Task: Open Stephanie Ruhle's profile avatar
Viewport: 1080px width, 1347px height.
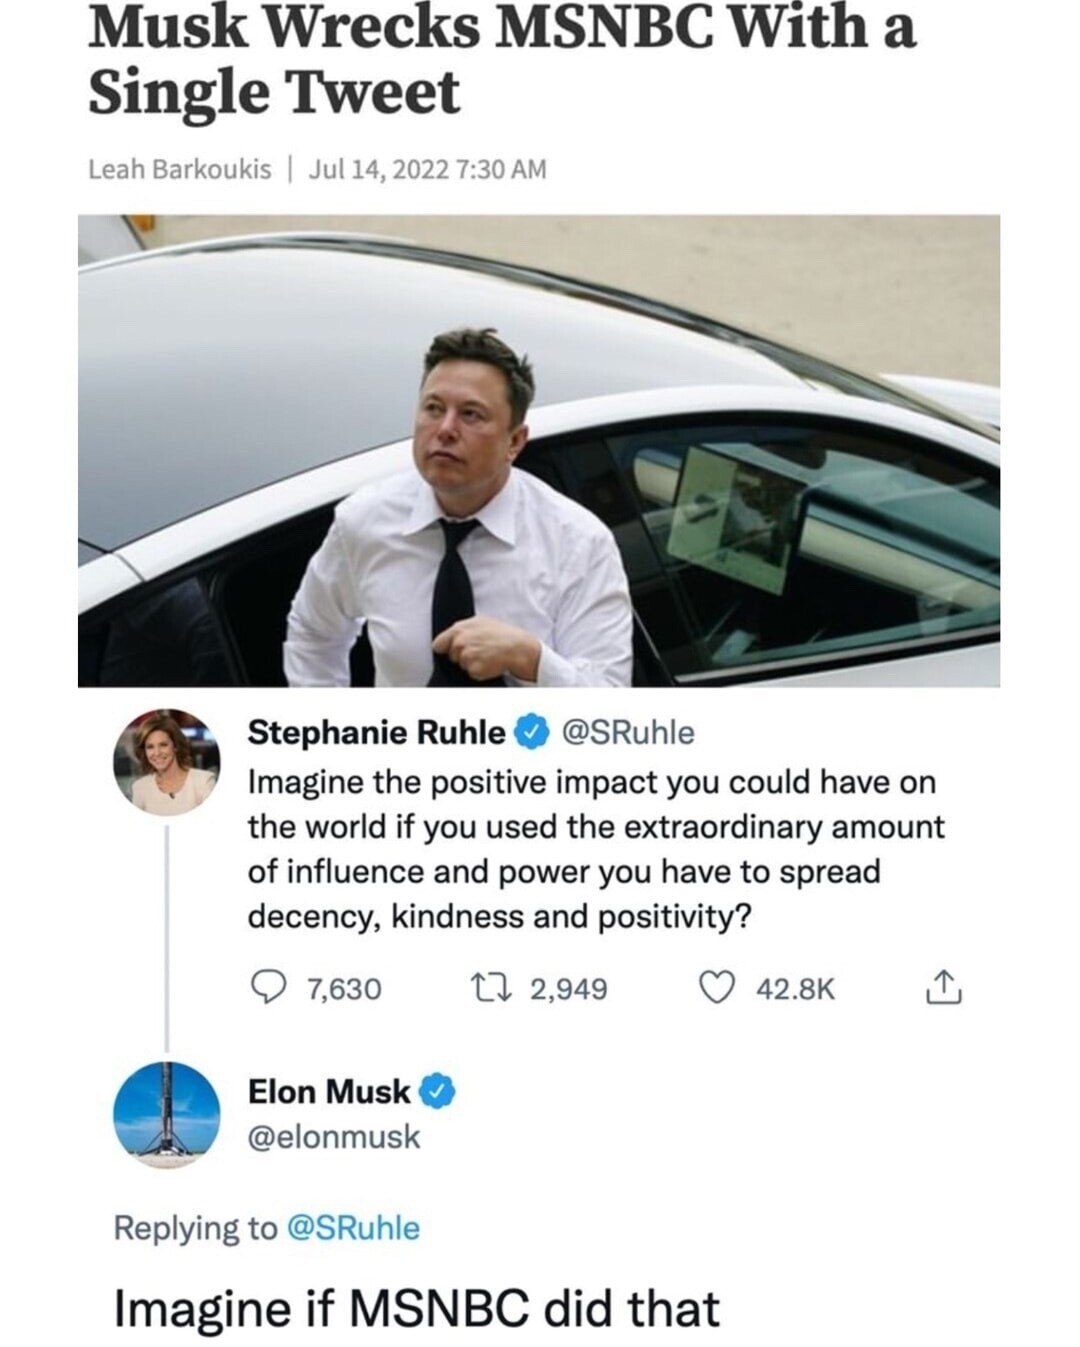Action: coord(166,761)
